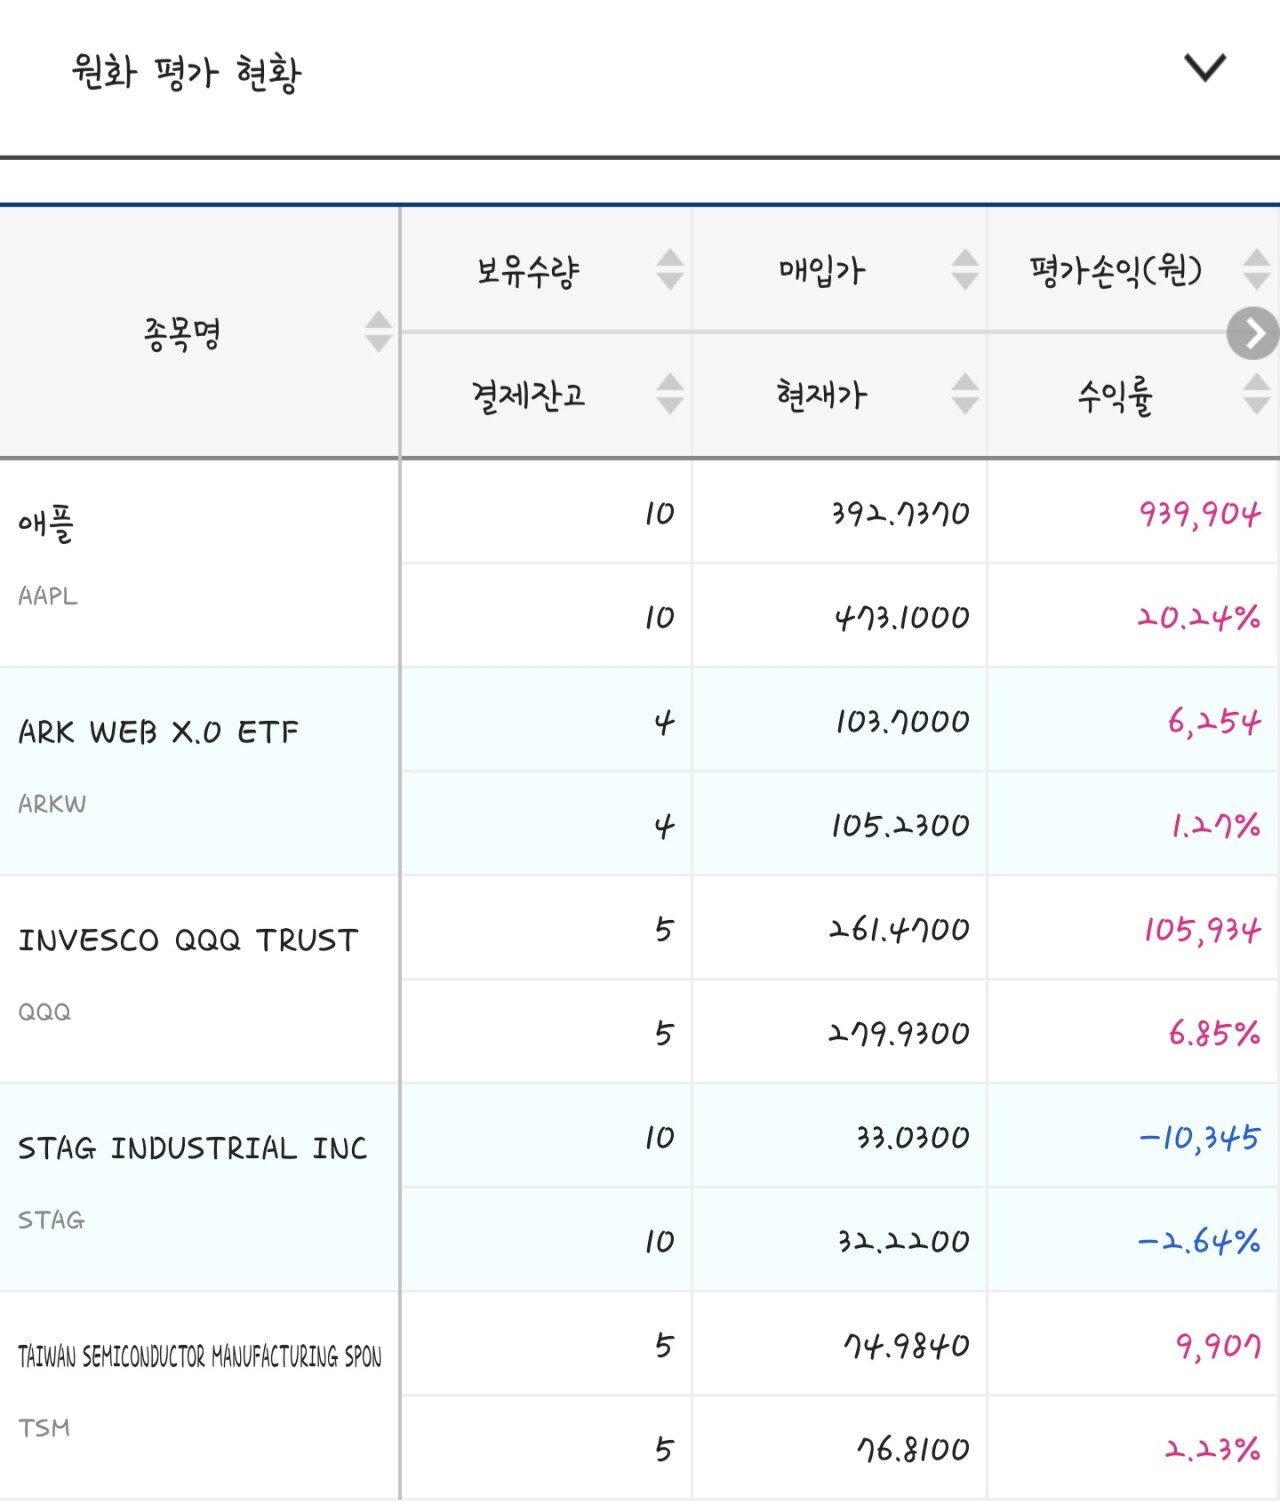The height and width of the screenshot is (1504, 1280).
Task: Sort by 보유수량 column arrows
Action: point(670,270)
